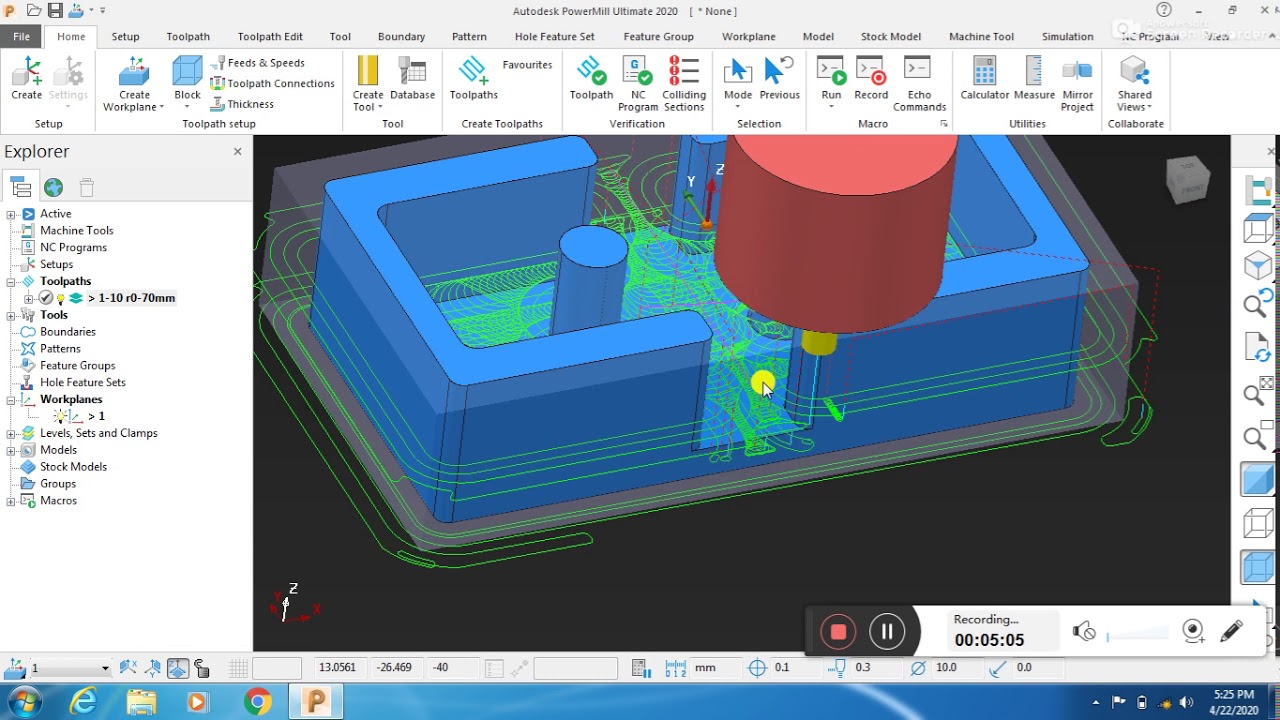
Task: Close the Explorer panel
Action: 237,152
